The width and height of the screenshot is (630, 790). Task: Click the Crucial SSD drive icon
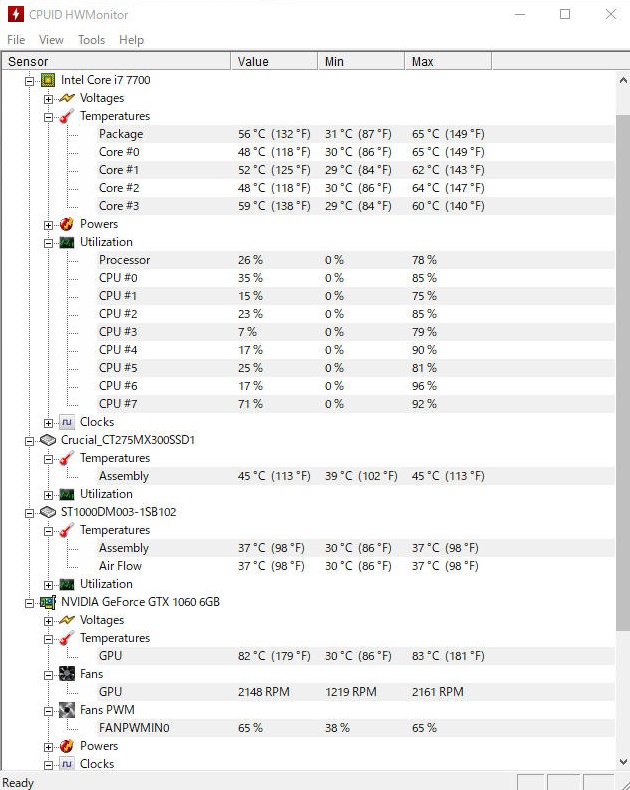(x=48, y=440)
